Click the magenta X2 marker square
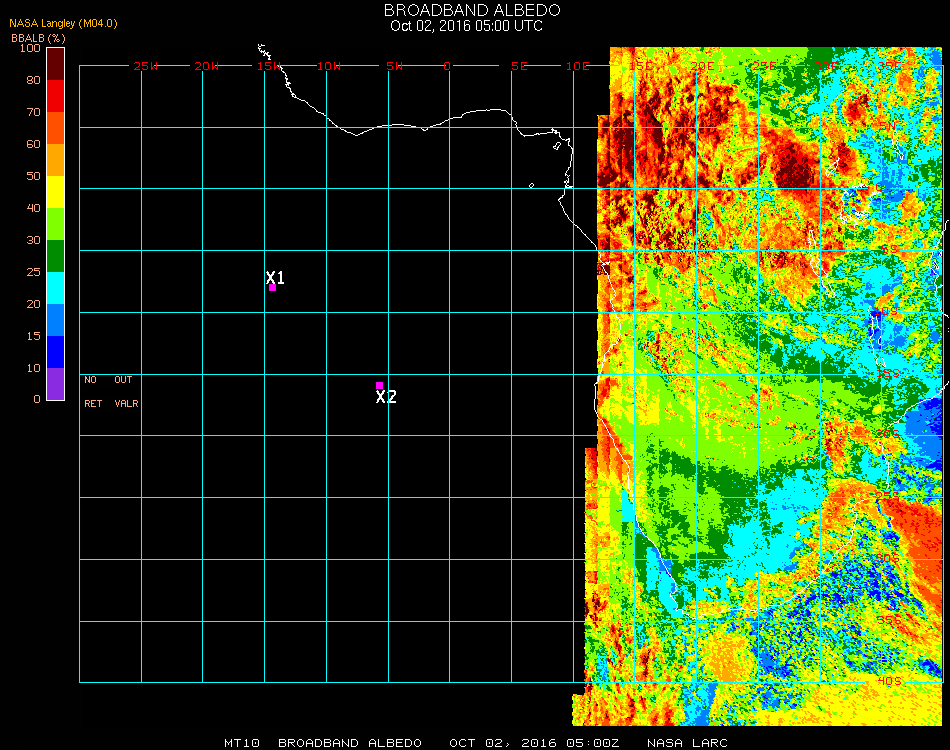 pos(379,385)
